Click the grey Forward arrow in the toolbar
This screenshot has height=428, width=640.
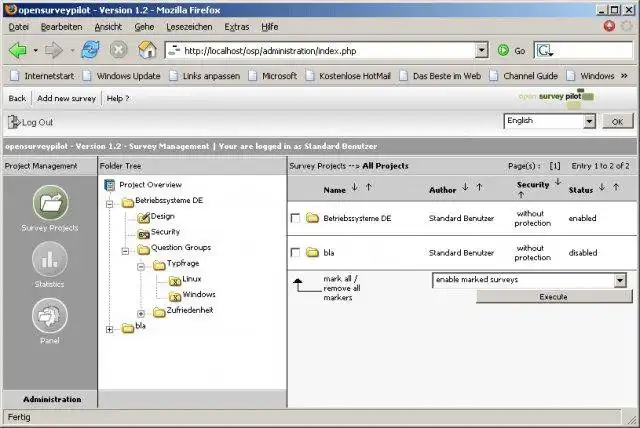(54, 51)
